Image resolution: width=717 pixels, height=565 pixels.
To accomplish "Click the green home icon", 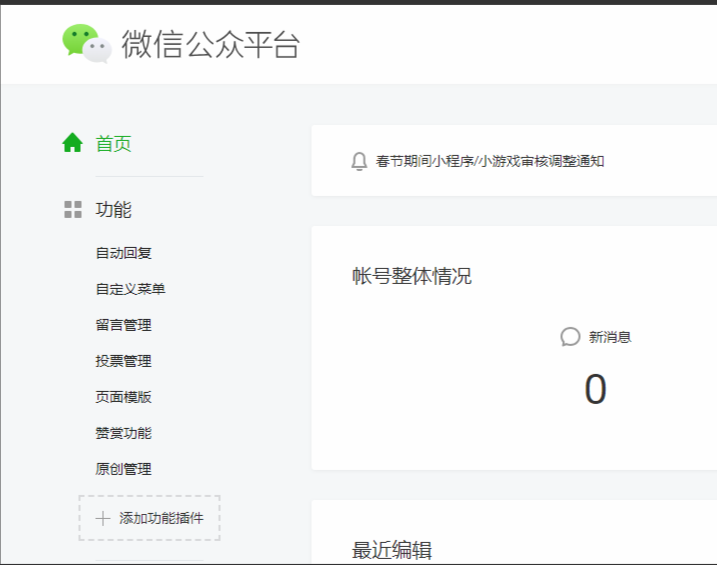I will pos(72,143).
